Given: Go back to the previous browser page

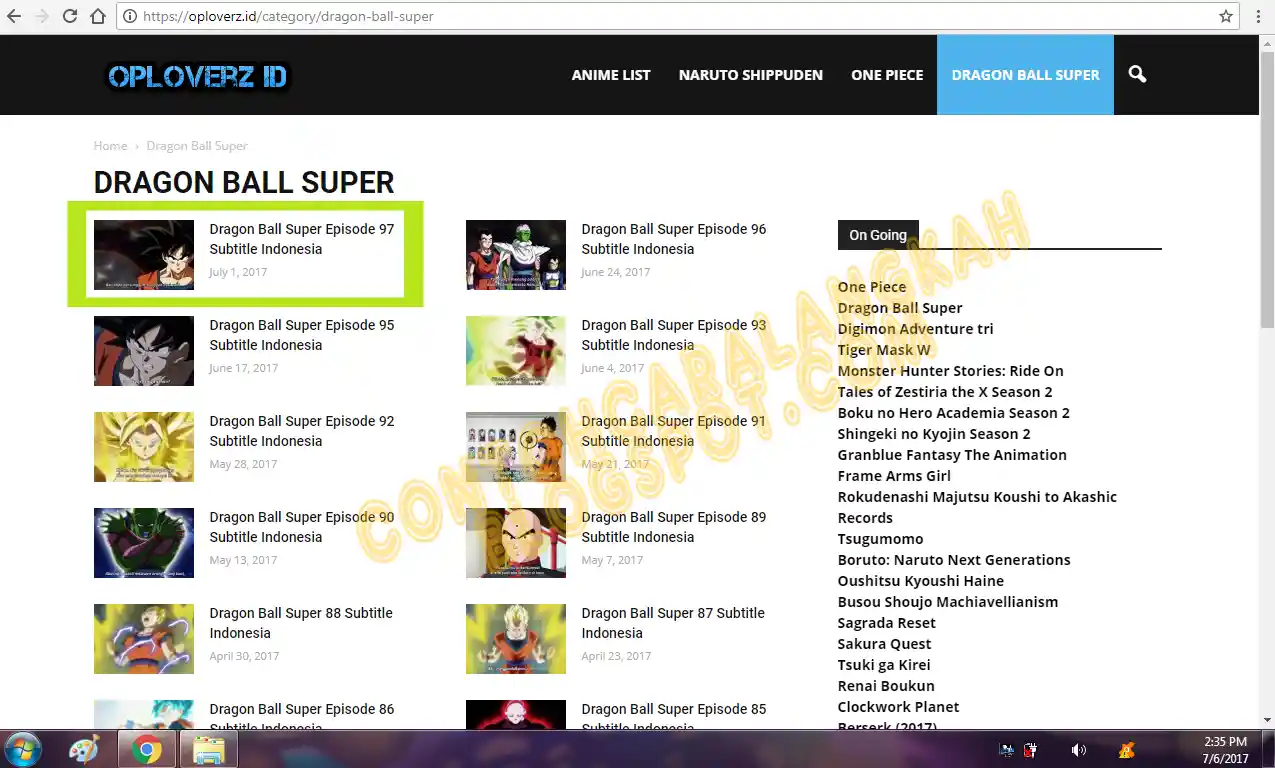Looking at the screenshot, I should click(x=14, y=16).
